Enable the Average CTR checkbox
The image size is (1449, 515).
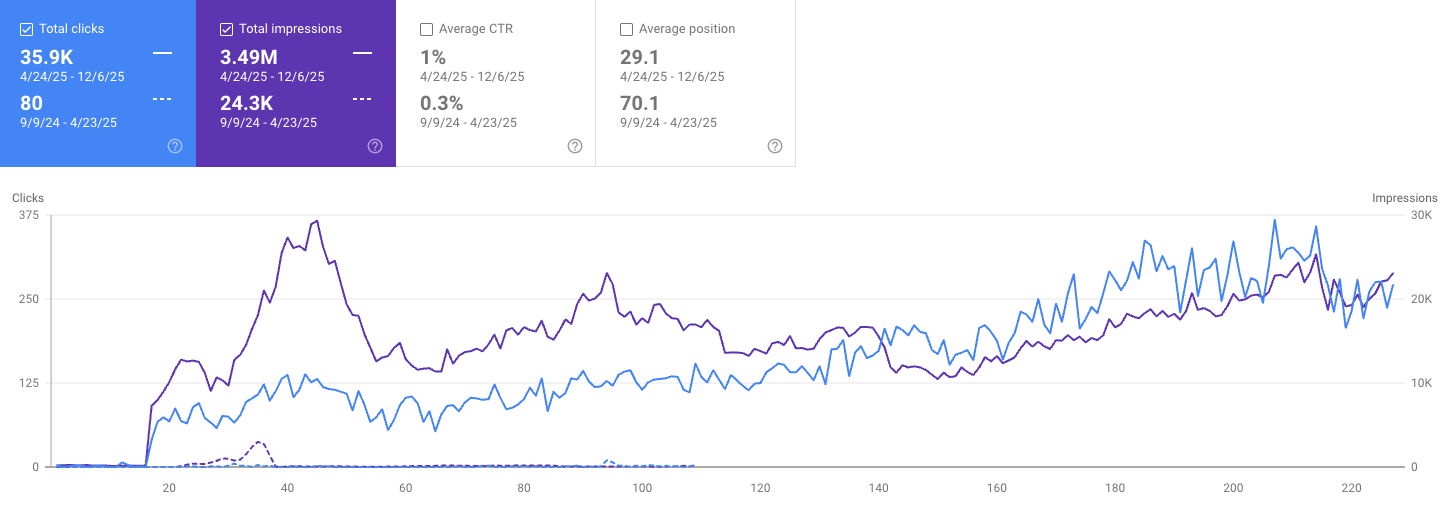point(427,29)
